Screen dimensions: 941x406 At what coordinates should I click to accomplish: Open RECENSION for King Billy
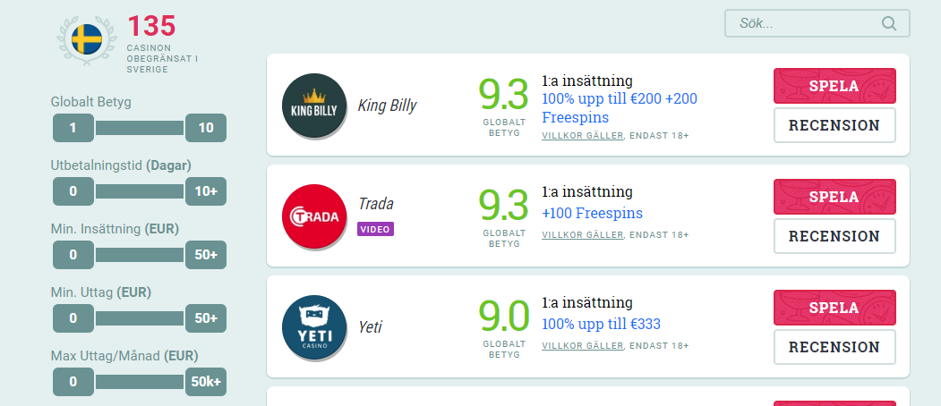pos(834,125)
